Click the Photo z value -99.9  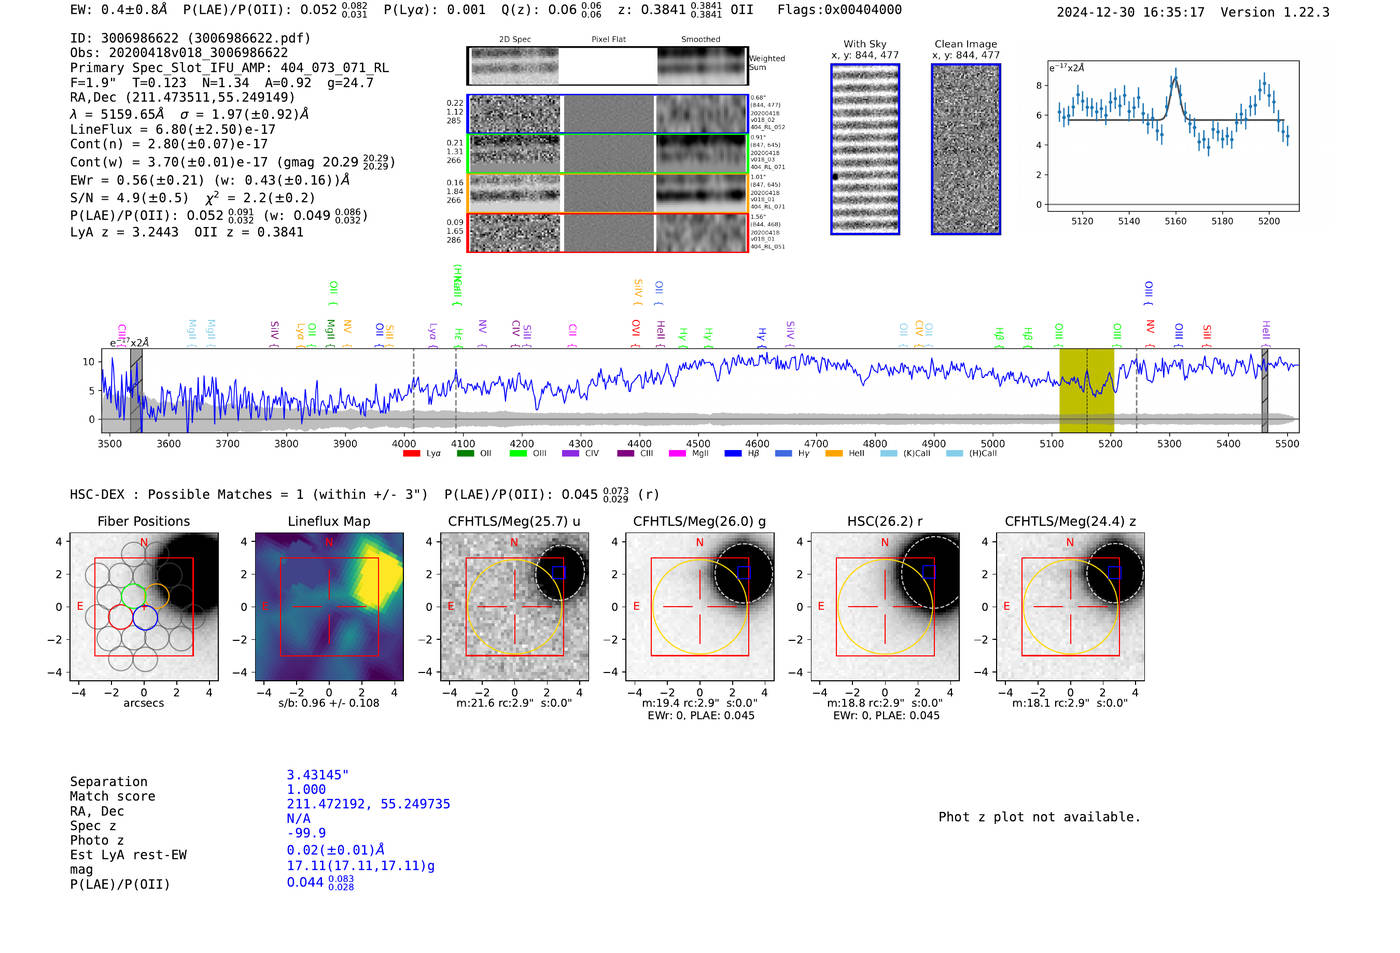point(306,833)
